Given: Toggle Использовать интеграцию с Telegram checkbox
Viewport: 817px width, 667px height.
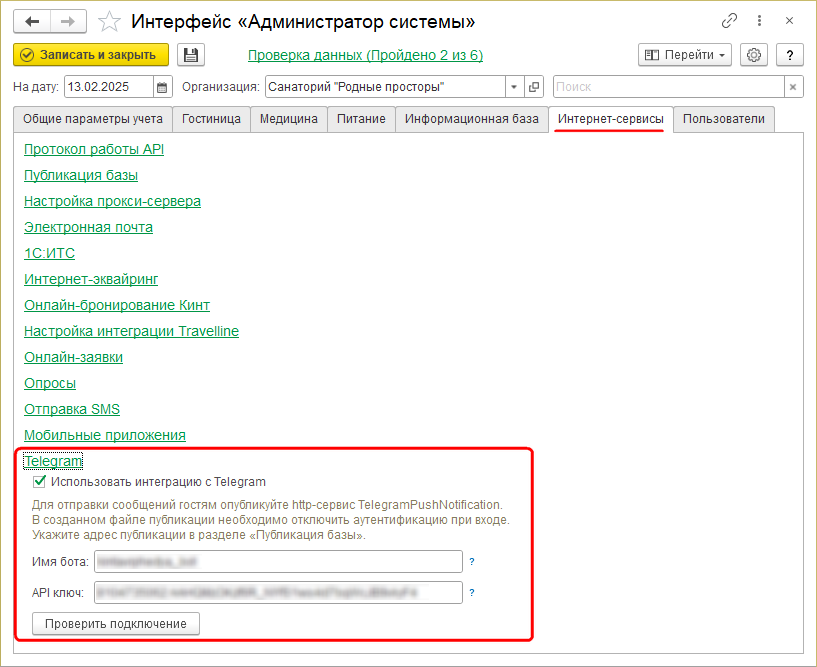Looking at the screenshot, I should coord(39,481).
